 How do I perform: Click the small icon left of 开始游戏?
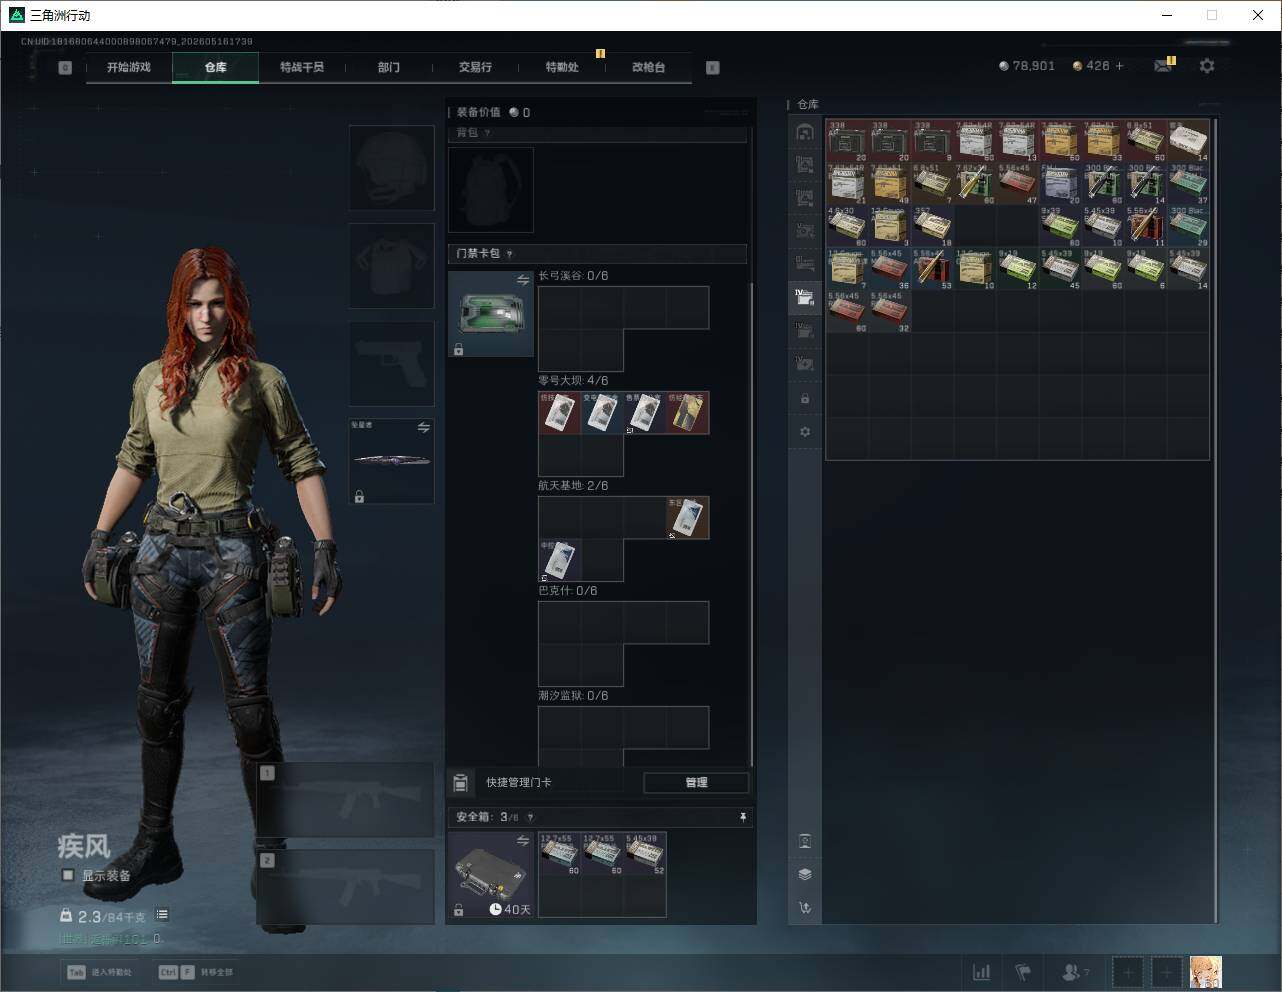coord(65,68)
